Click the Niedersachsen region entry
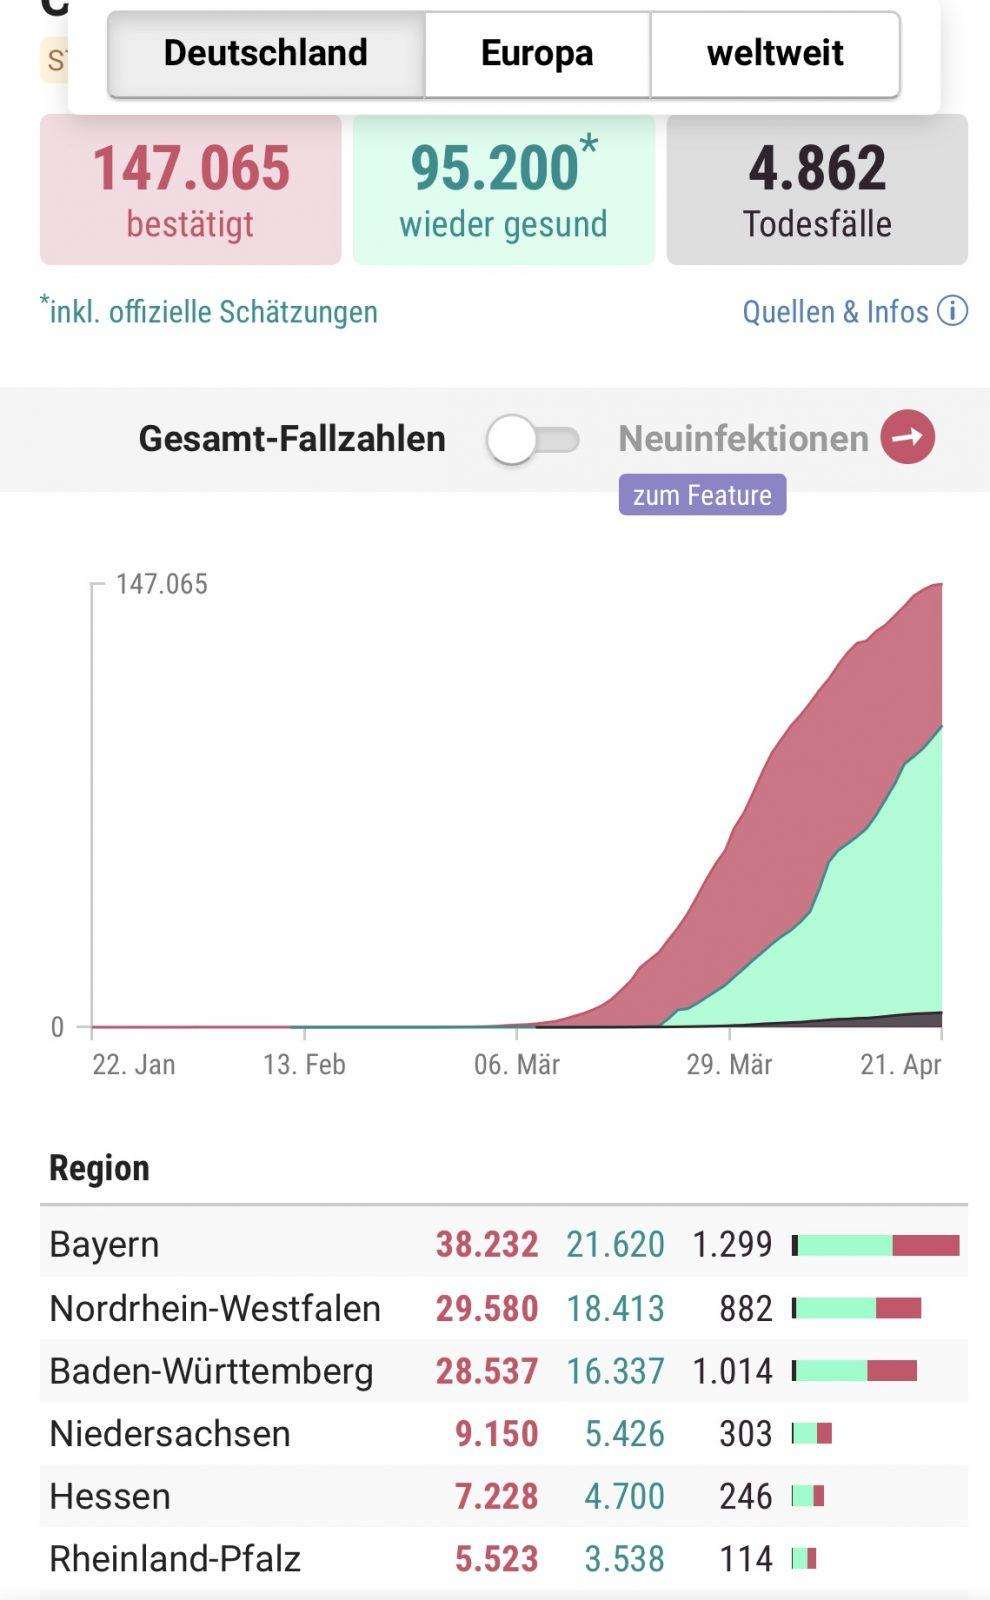 (x=504, y=1433)
